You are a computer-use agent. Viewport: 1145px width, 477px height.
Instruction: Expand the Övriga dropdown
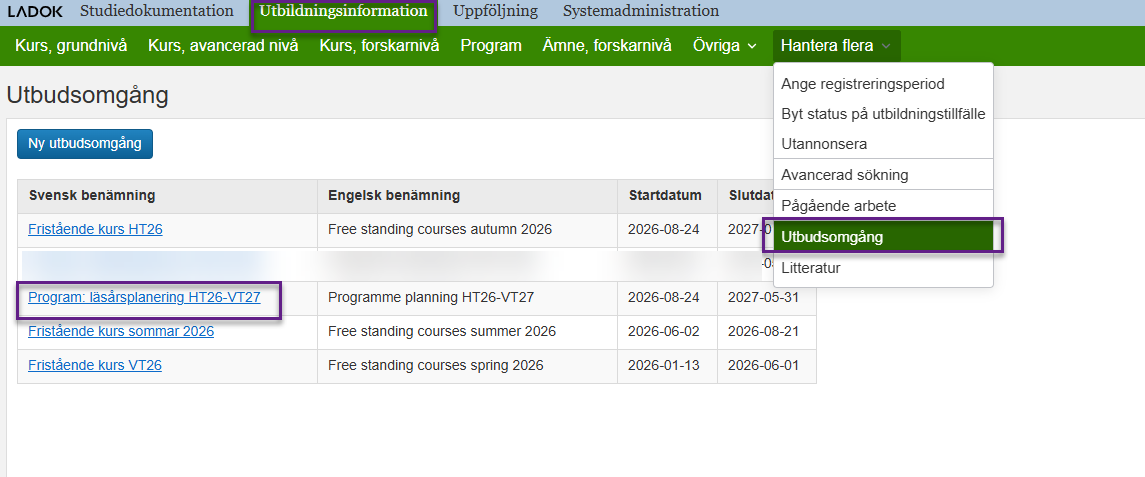(725, 46)
